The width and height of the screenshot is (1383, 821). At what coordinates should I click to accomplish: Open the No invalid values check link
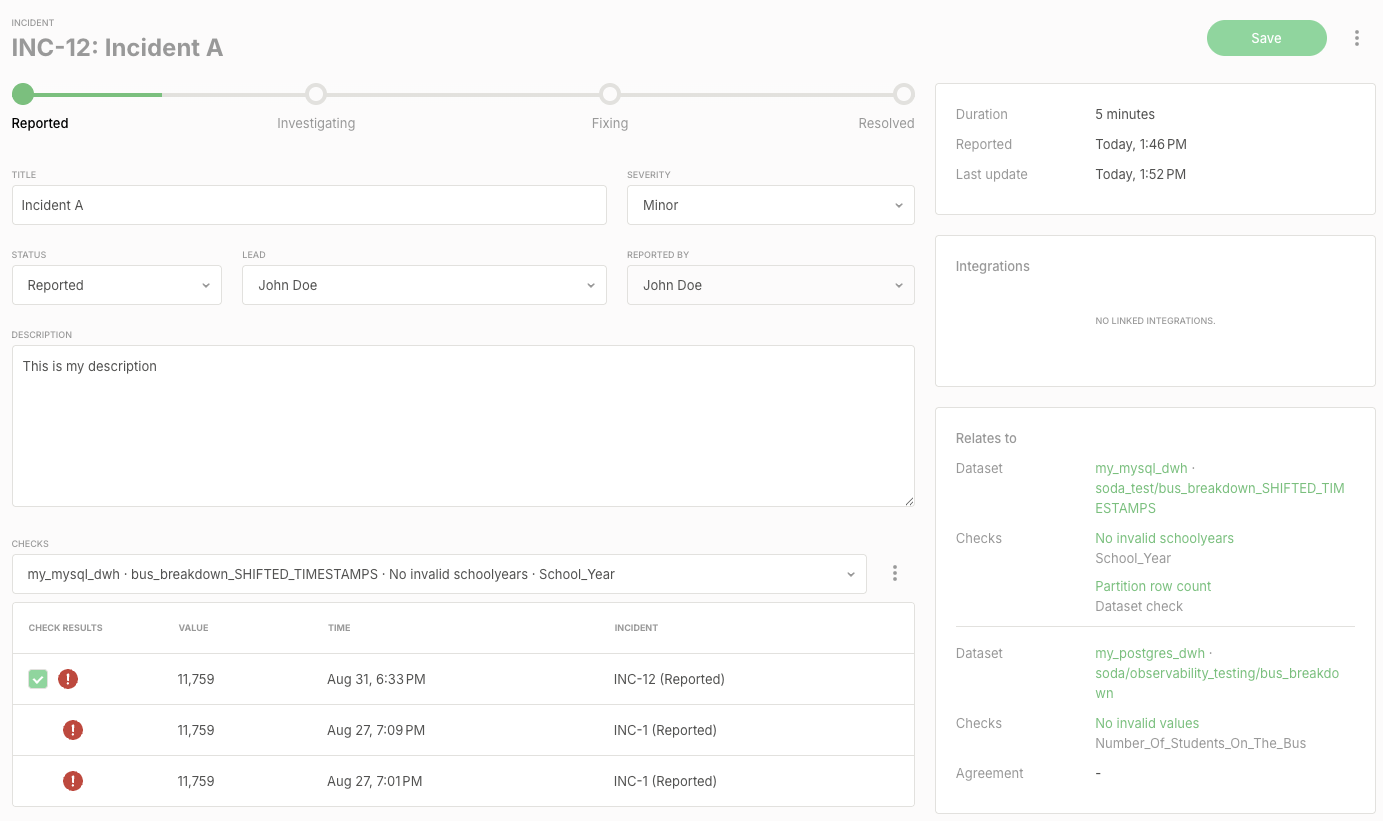click(x=1147, y=723)
